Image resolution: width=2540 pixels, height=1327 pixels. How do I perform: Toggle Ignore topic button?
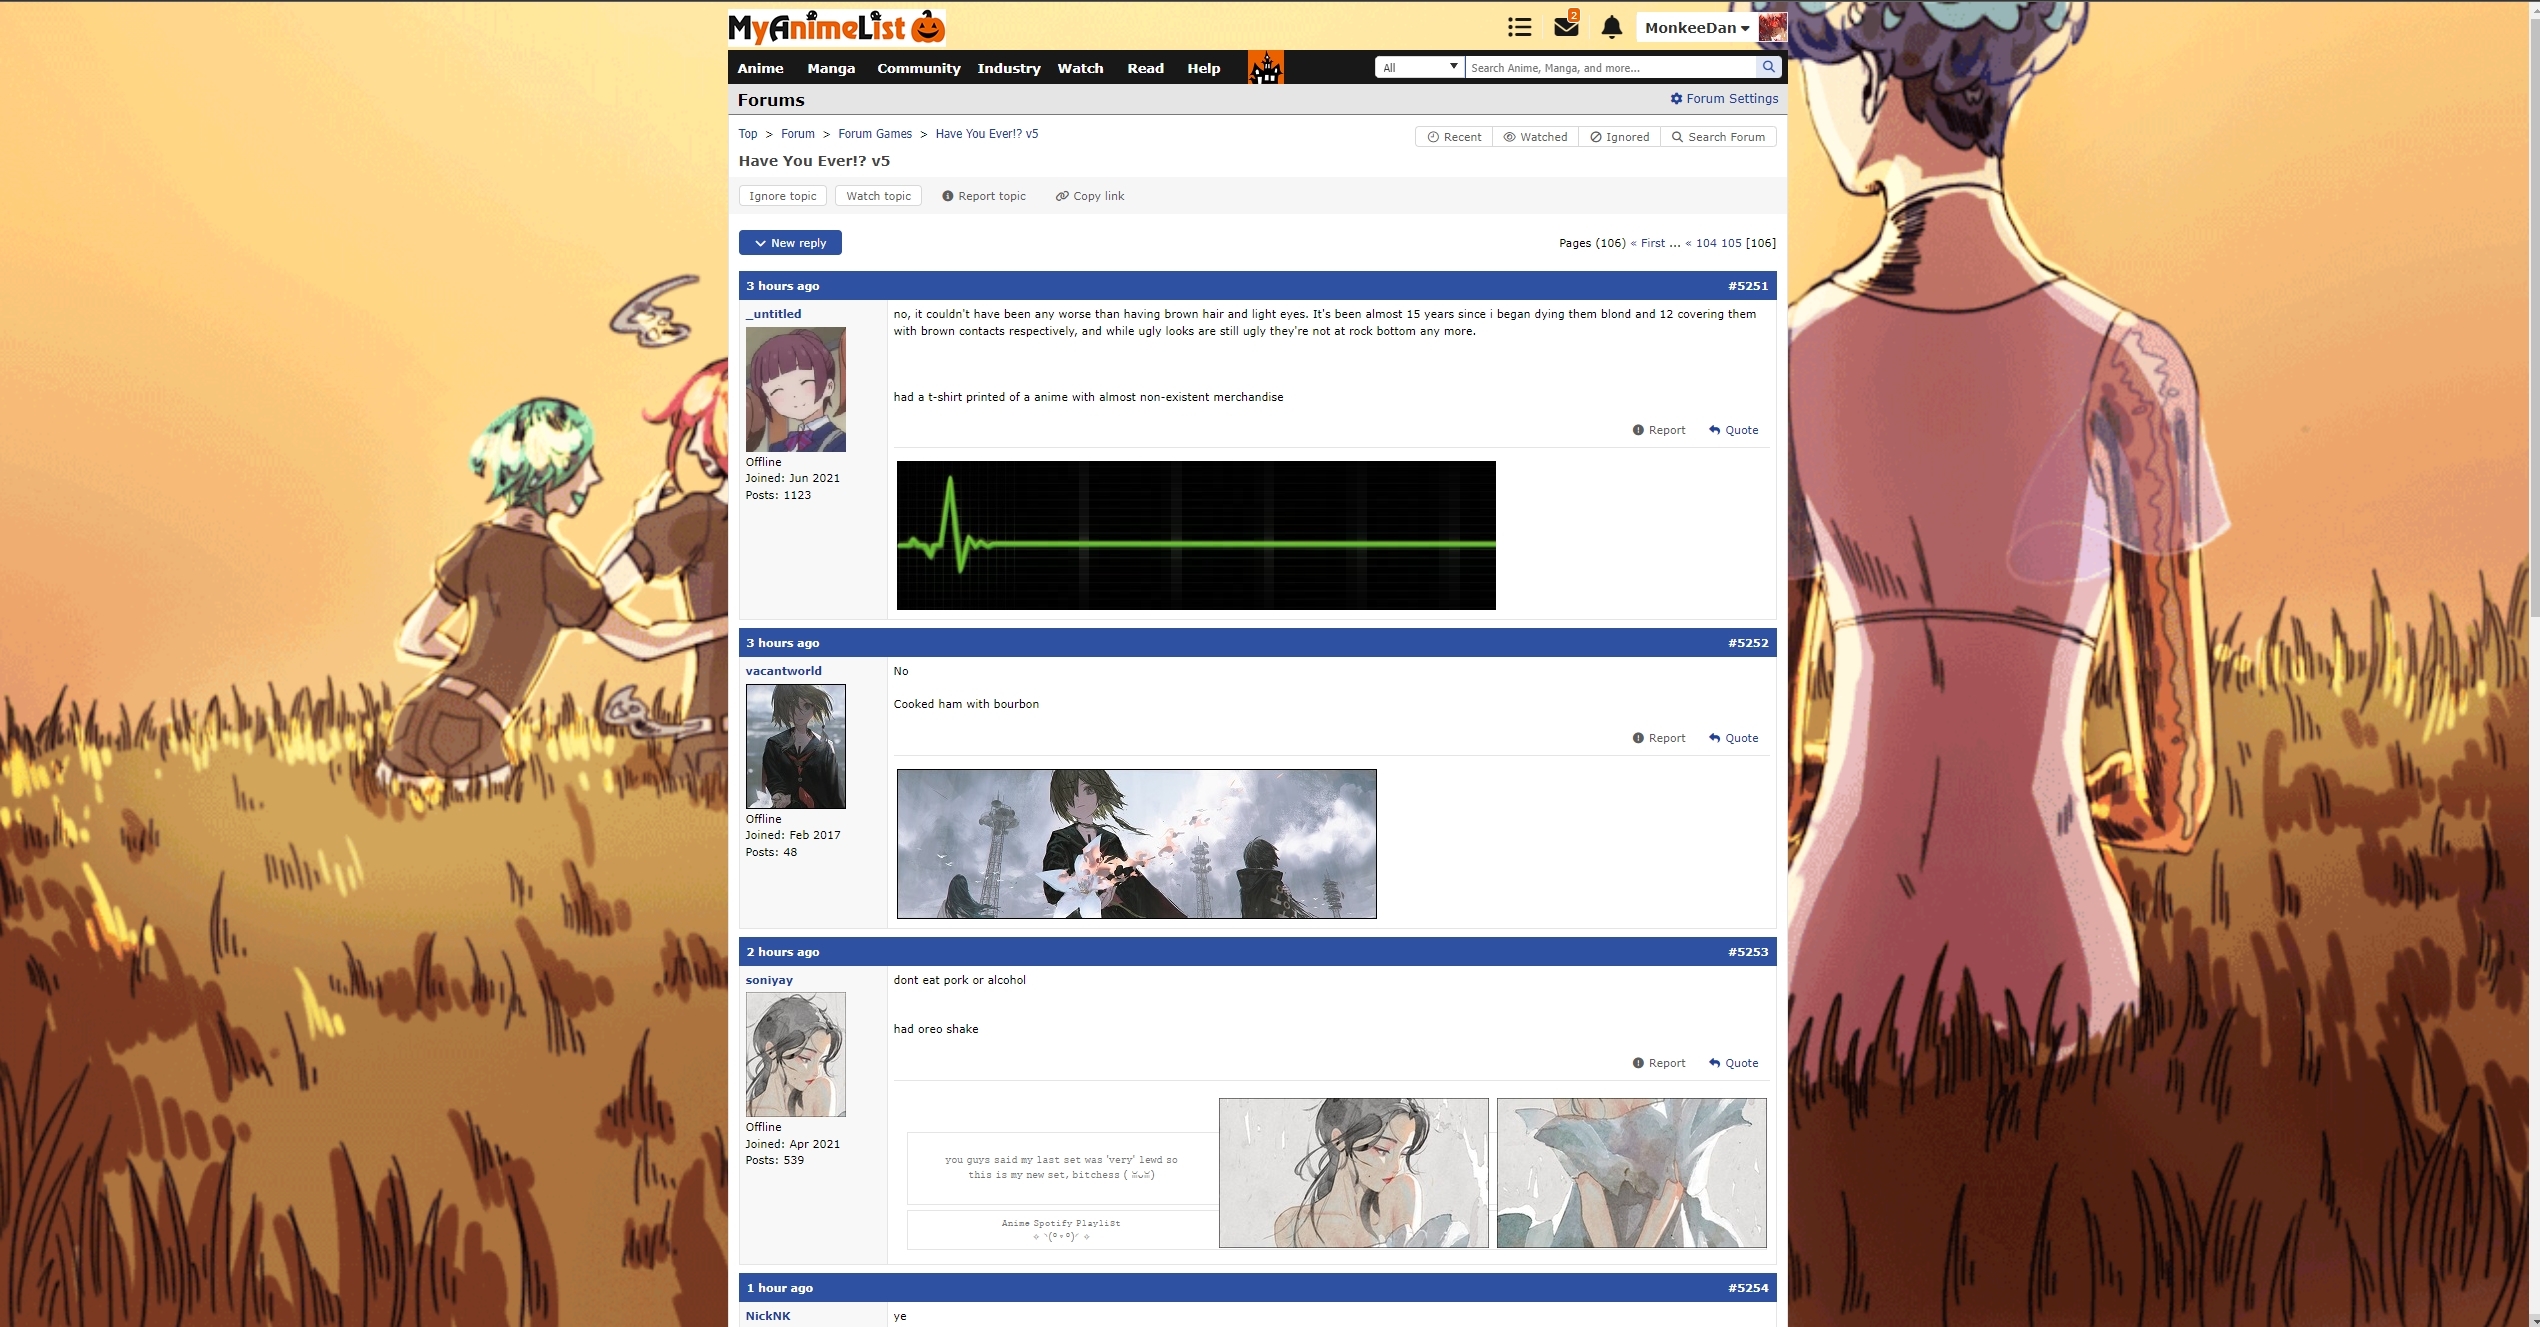782,196
